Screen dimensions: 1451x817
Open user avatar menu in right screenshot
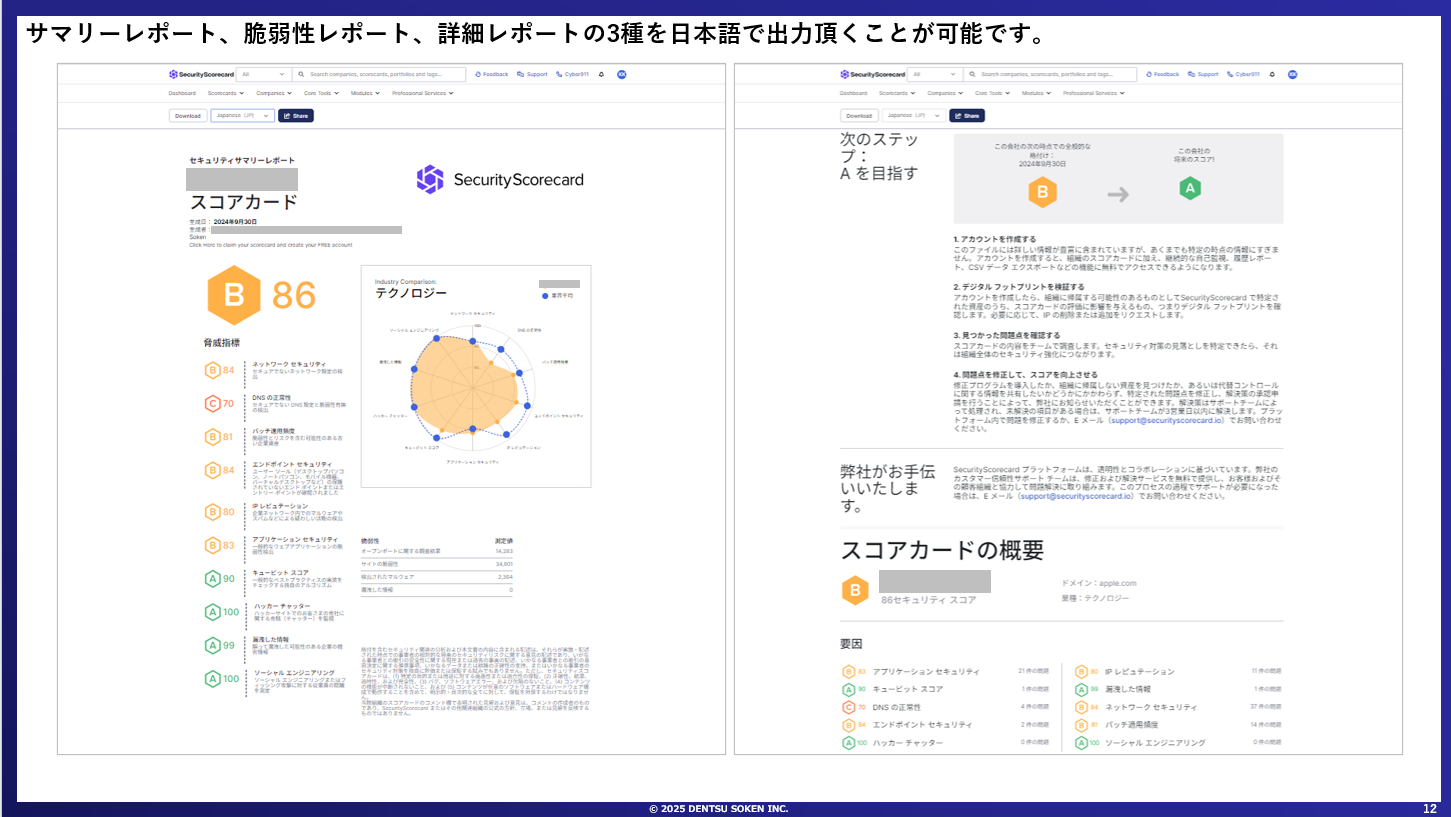click(1292, 74)
